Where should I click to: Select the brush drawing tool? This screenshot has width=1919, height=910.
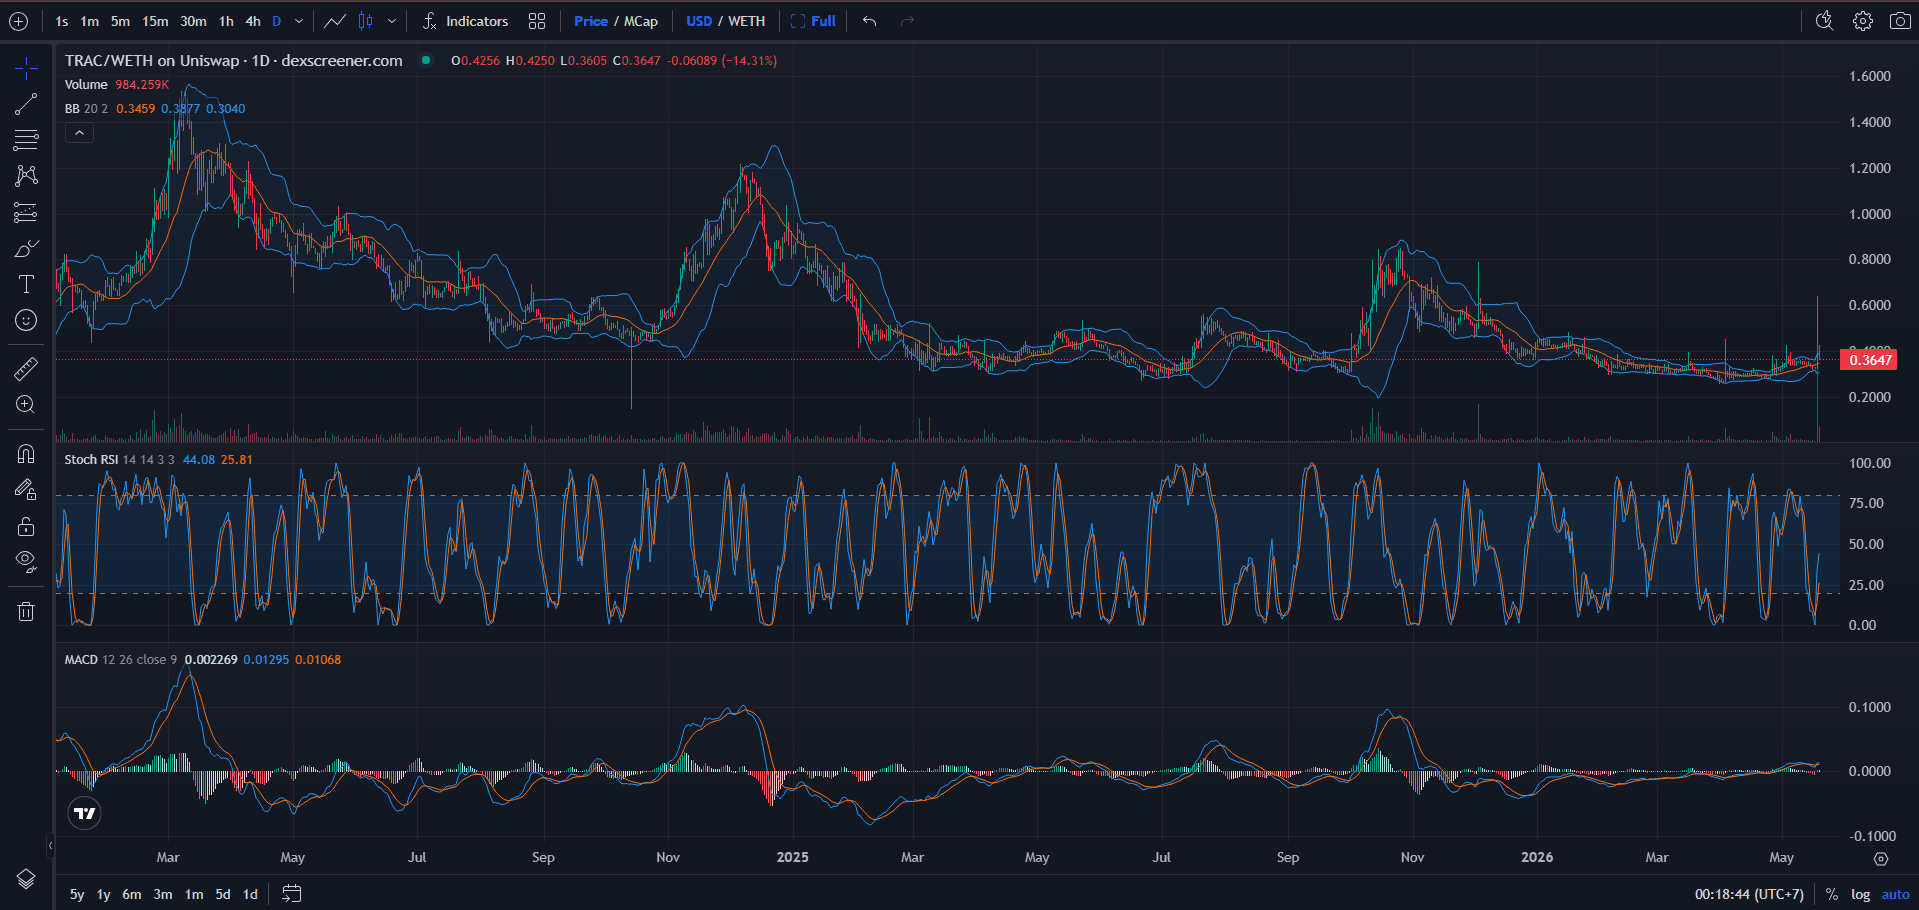coord(26,248)
